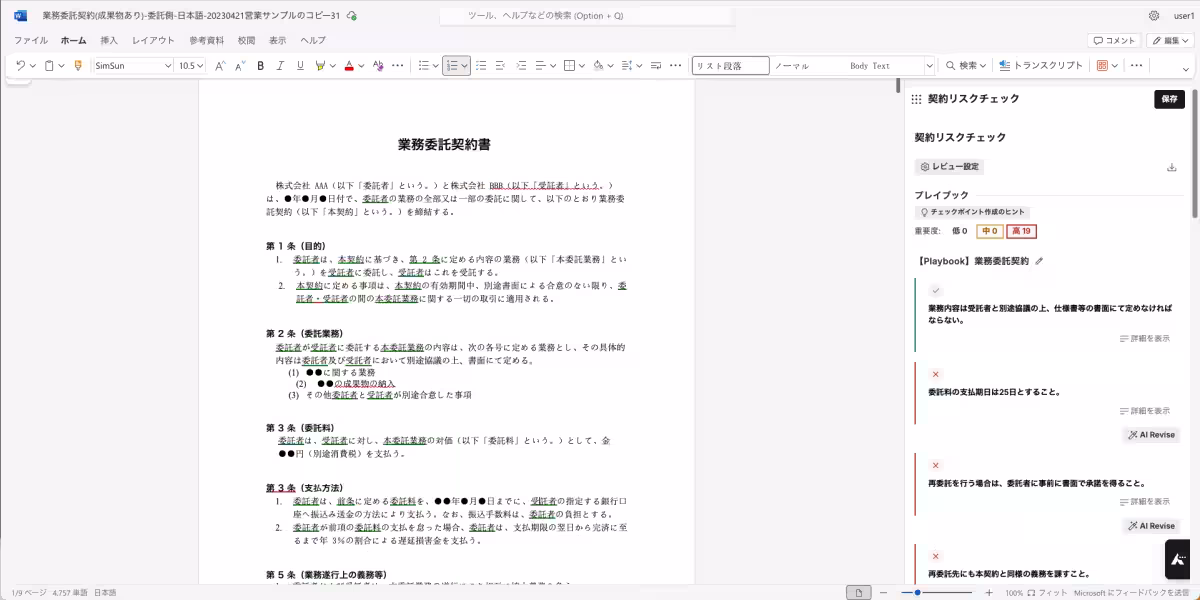Click the 保存 (Save) button in risk panel
The width and height of the screenshot is (1200, 600).
(1168, 99)
